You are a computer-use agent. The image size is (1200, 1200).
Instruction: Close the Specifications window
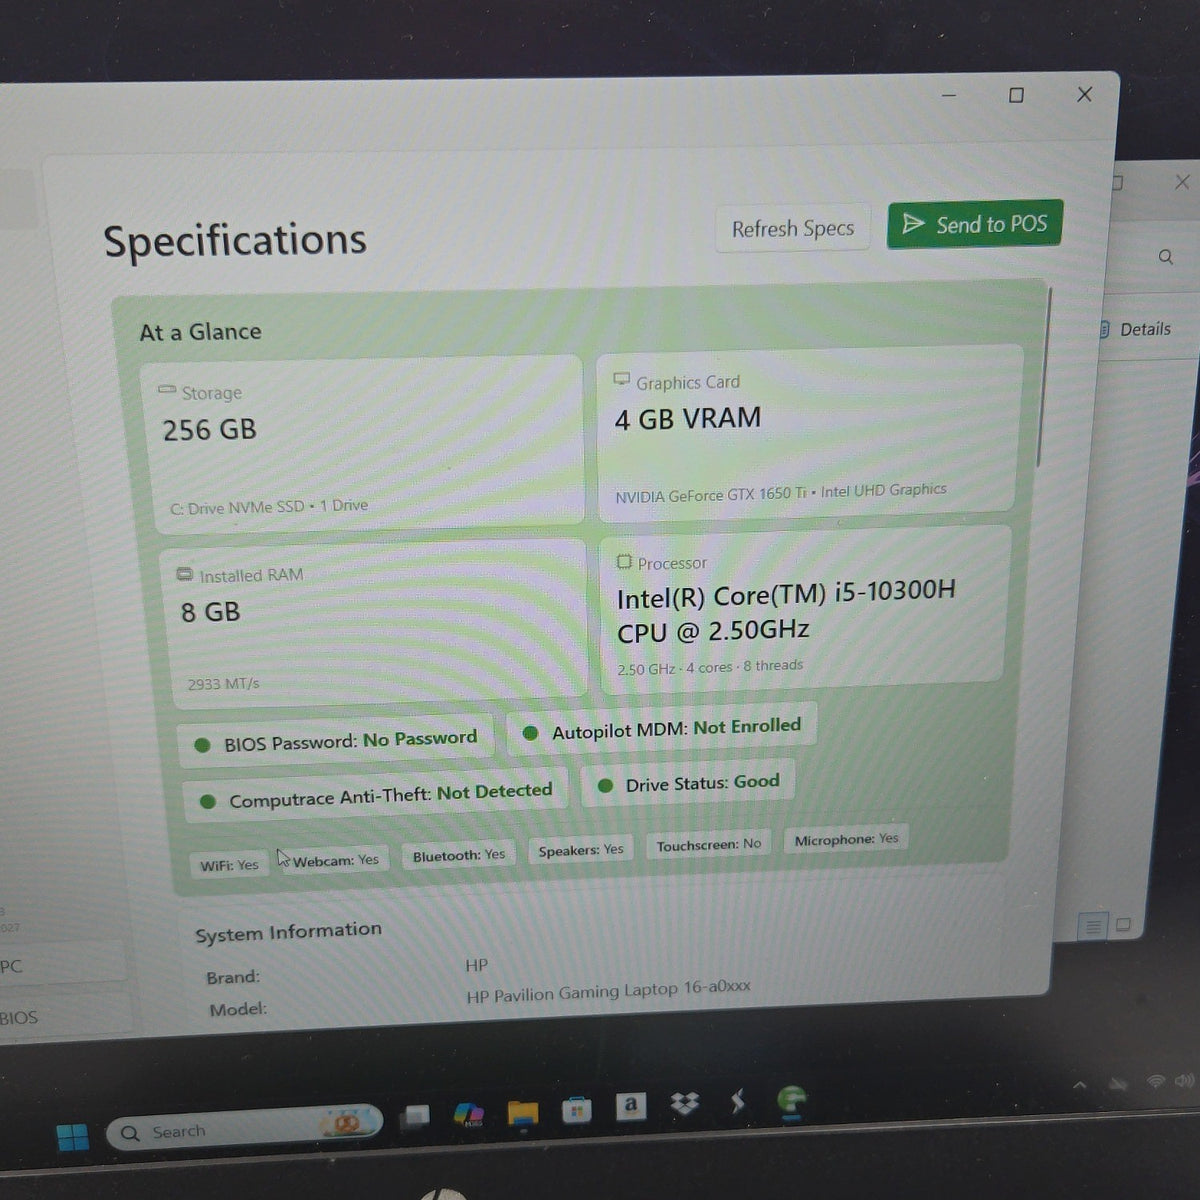(x=1084, y=94)
